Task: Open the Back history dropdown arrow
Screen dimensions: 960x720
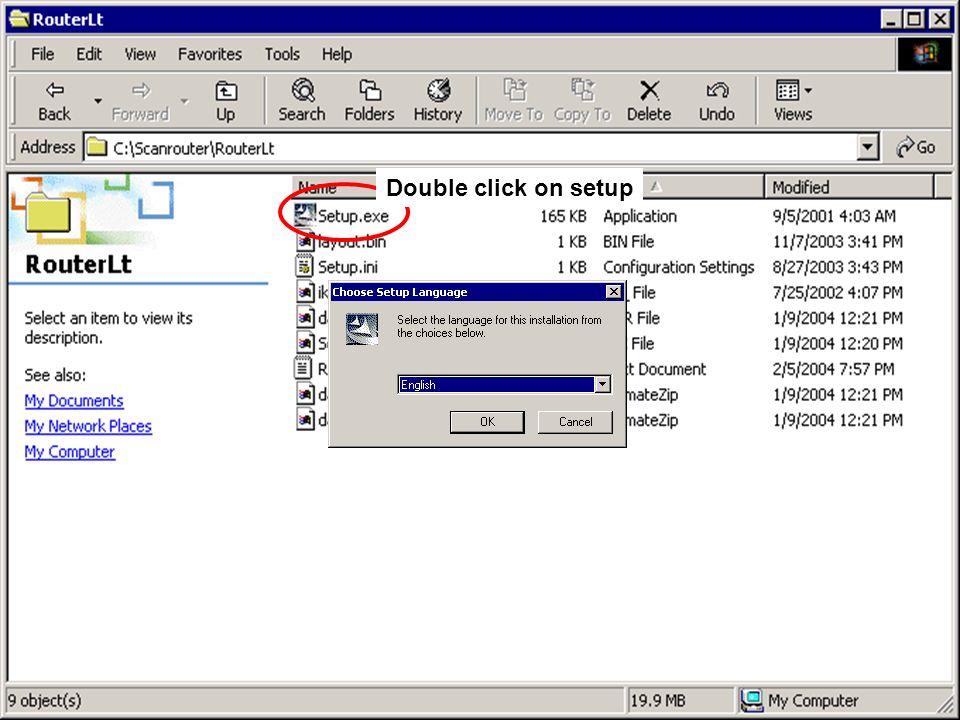Action: point(97,100)
